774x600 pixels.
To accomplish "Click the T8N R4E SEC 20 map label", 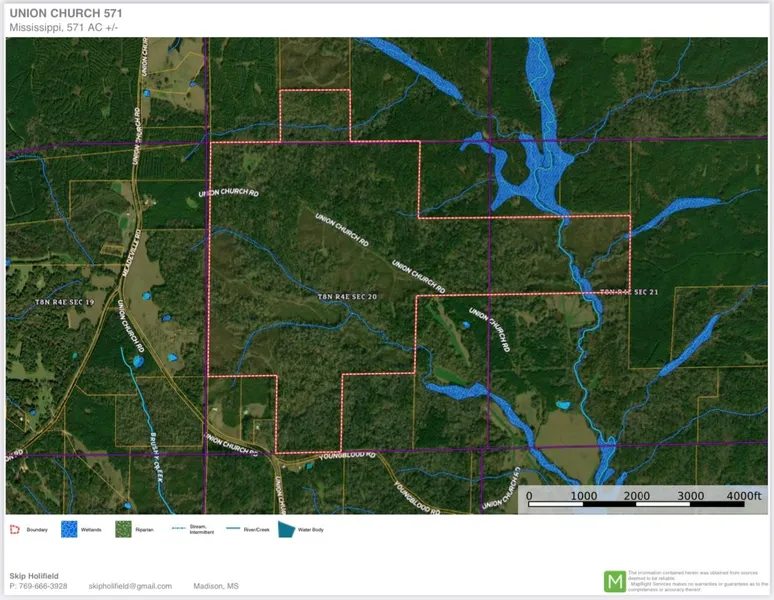I will tap(347, 297).
